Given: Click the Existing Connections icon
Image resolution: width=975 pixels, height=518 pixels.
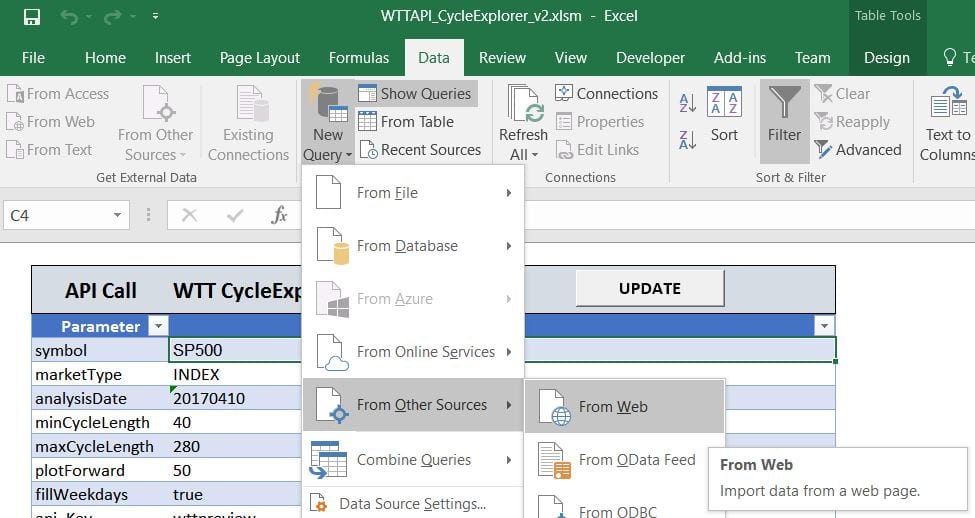Looking at the screenshot, I should (248, 122).
